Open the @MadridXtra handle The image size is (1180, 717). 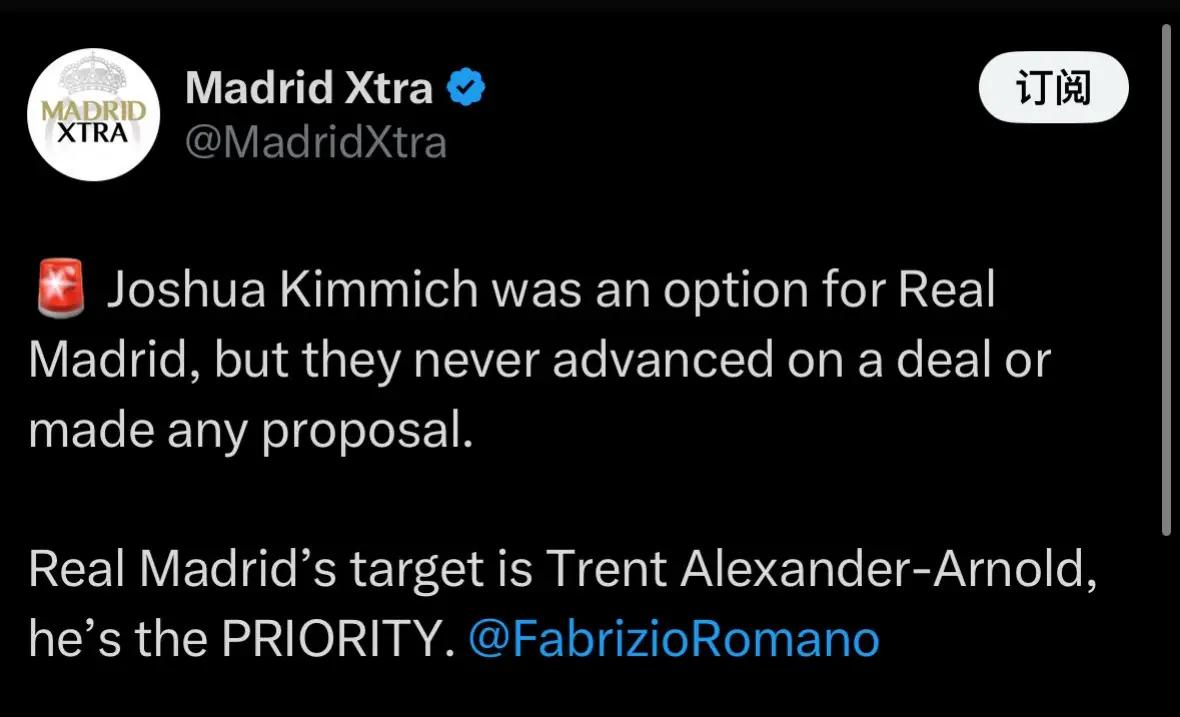pyautogui.click(x=315, y=142)
